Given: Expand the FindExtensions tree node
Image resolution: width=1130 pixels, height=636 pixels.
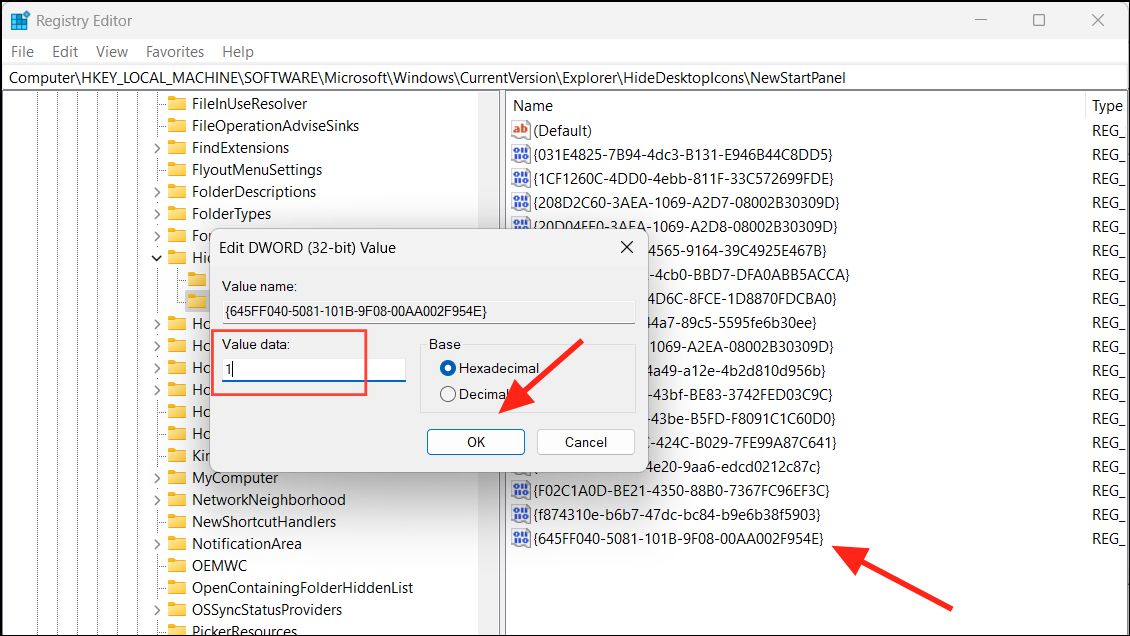Looking at the screenshot, I should pyautogui.click(x=156, y=147).
